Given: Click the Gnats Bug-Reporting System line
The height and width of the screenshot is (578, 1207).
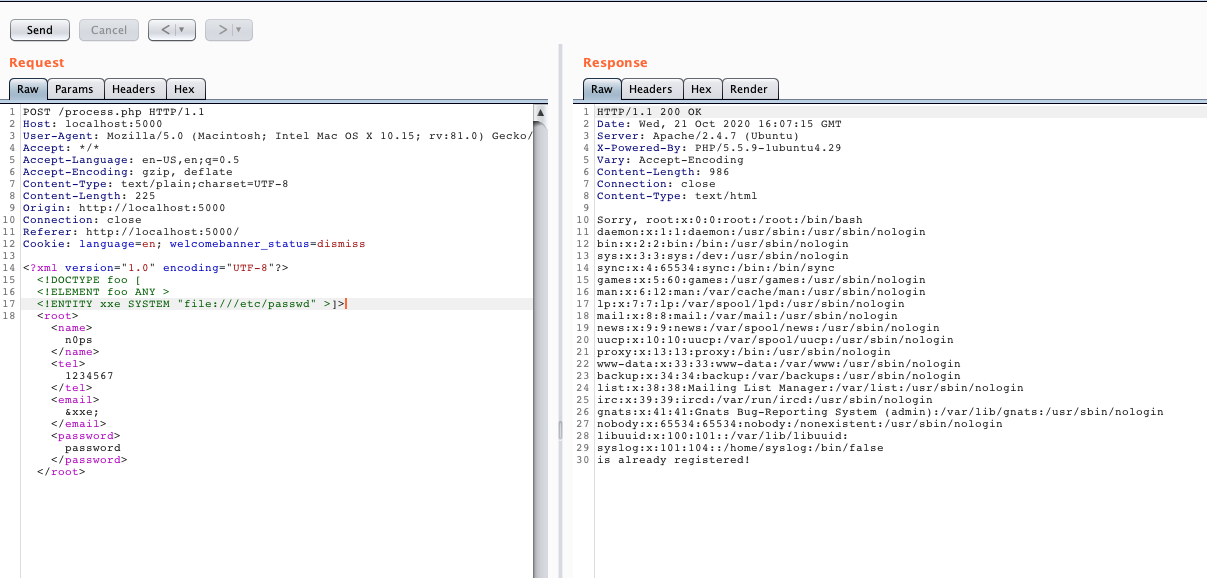Looking at the screenshot, I should [880, 412].
